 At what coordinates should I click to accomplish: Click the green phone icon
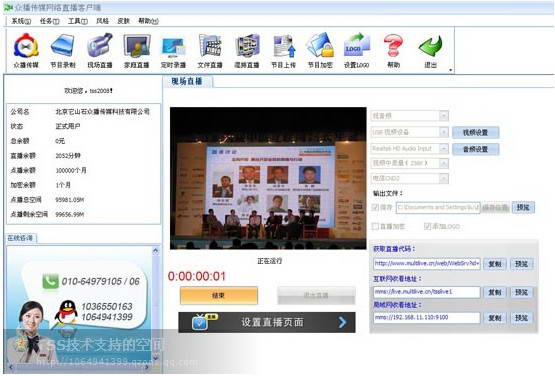click(x=50, y=281)
